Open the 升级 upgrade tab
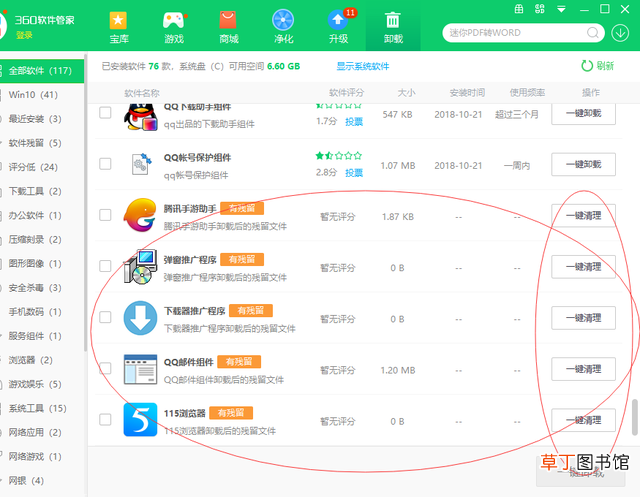The image size is (640, 497). tap(338, 27)
